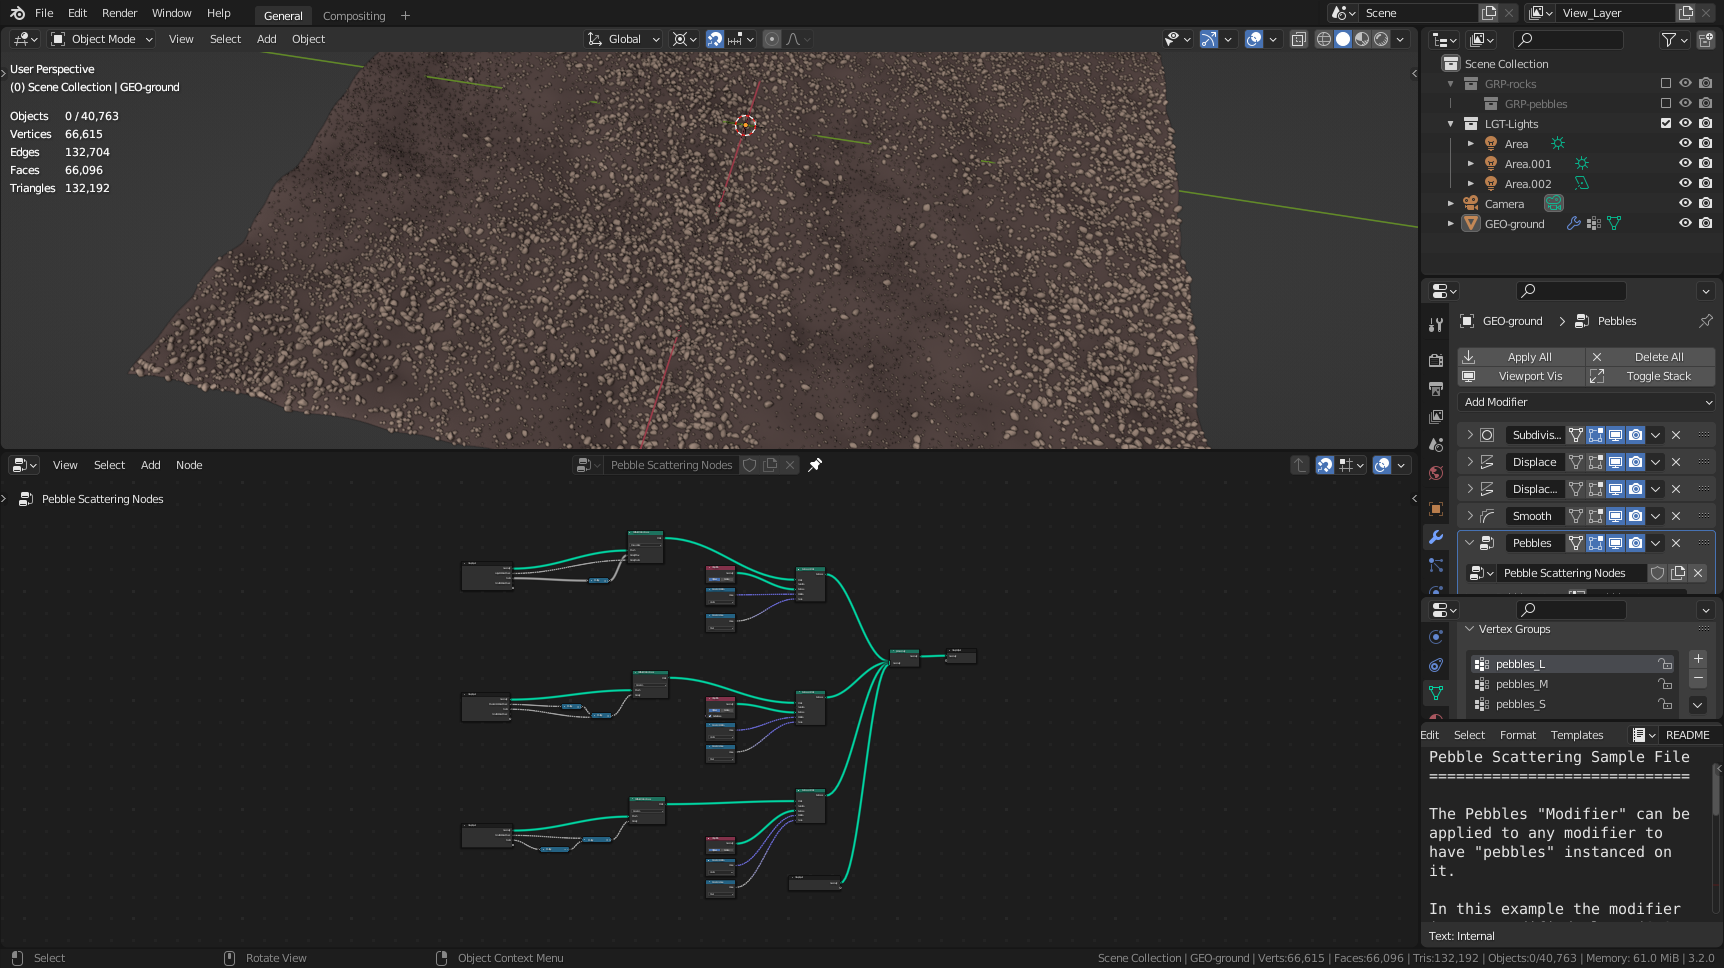Click the outliner filter funnel icon
Screen dimensions: 1724x968
[x=1668, y=40]
